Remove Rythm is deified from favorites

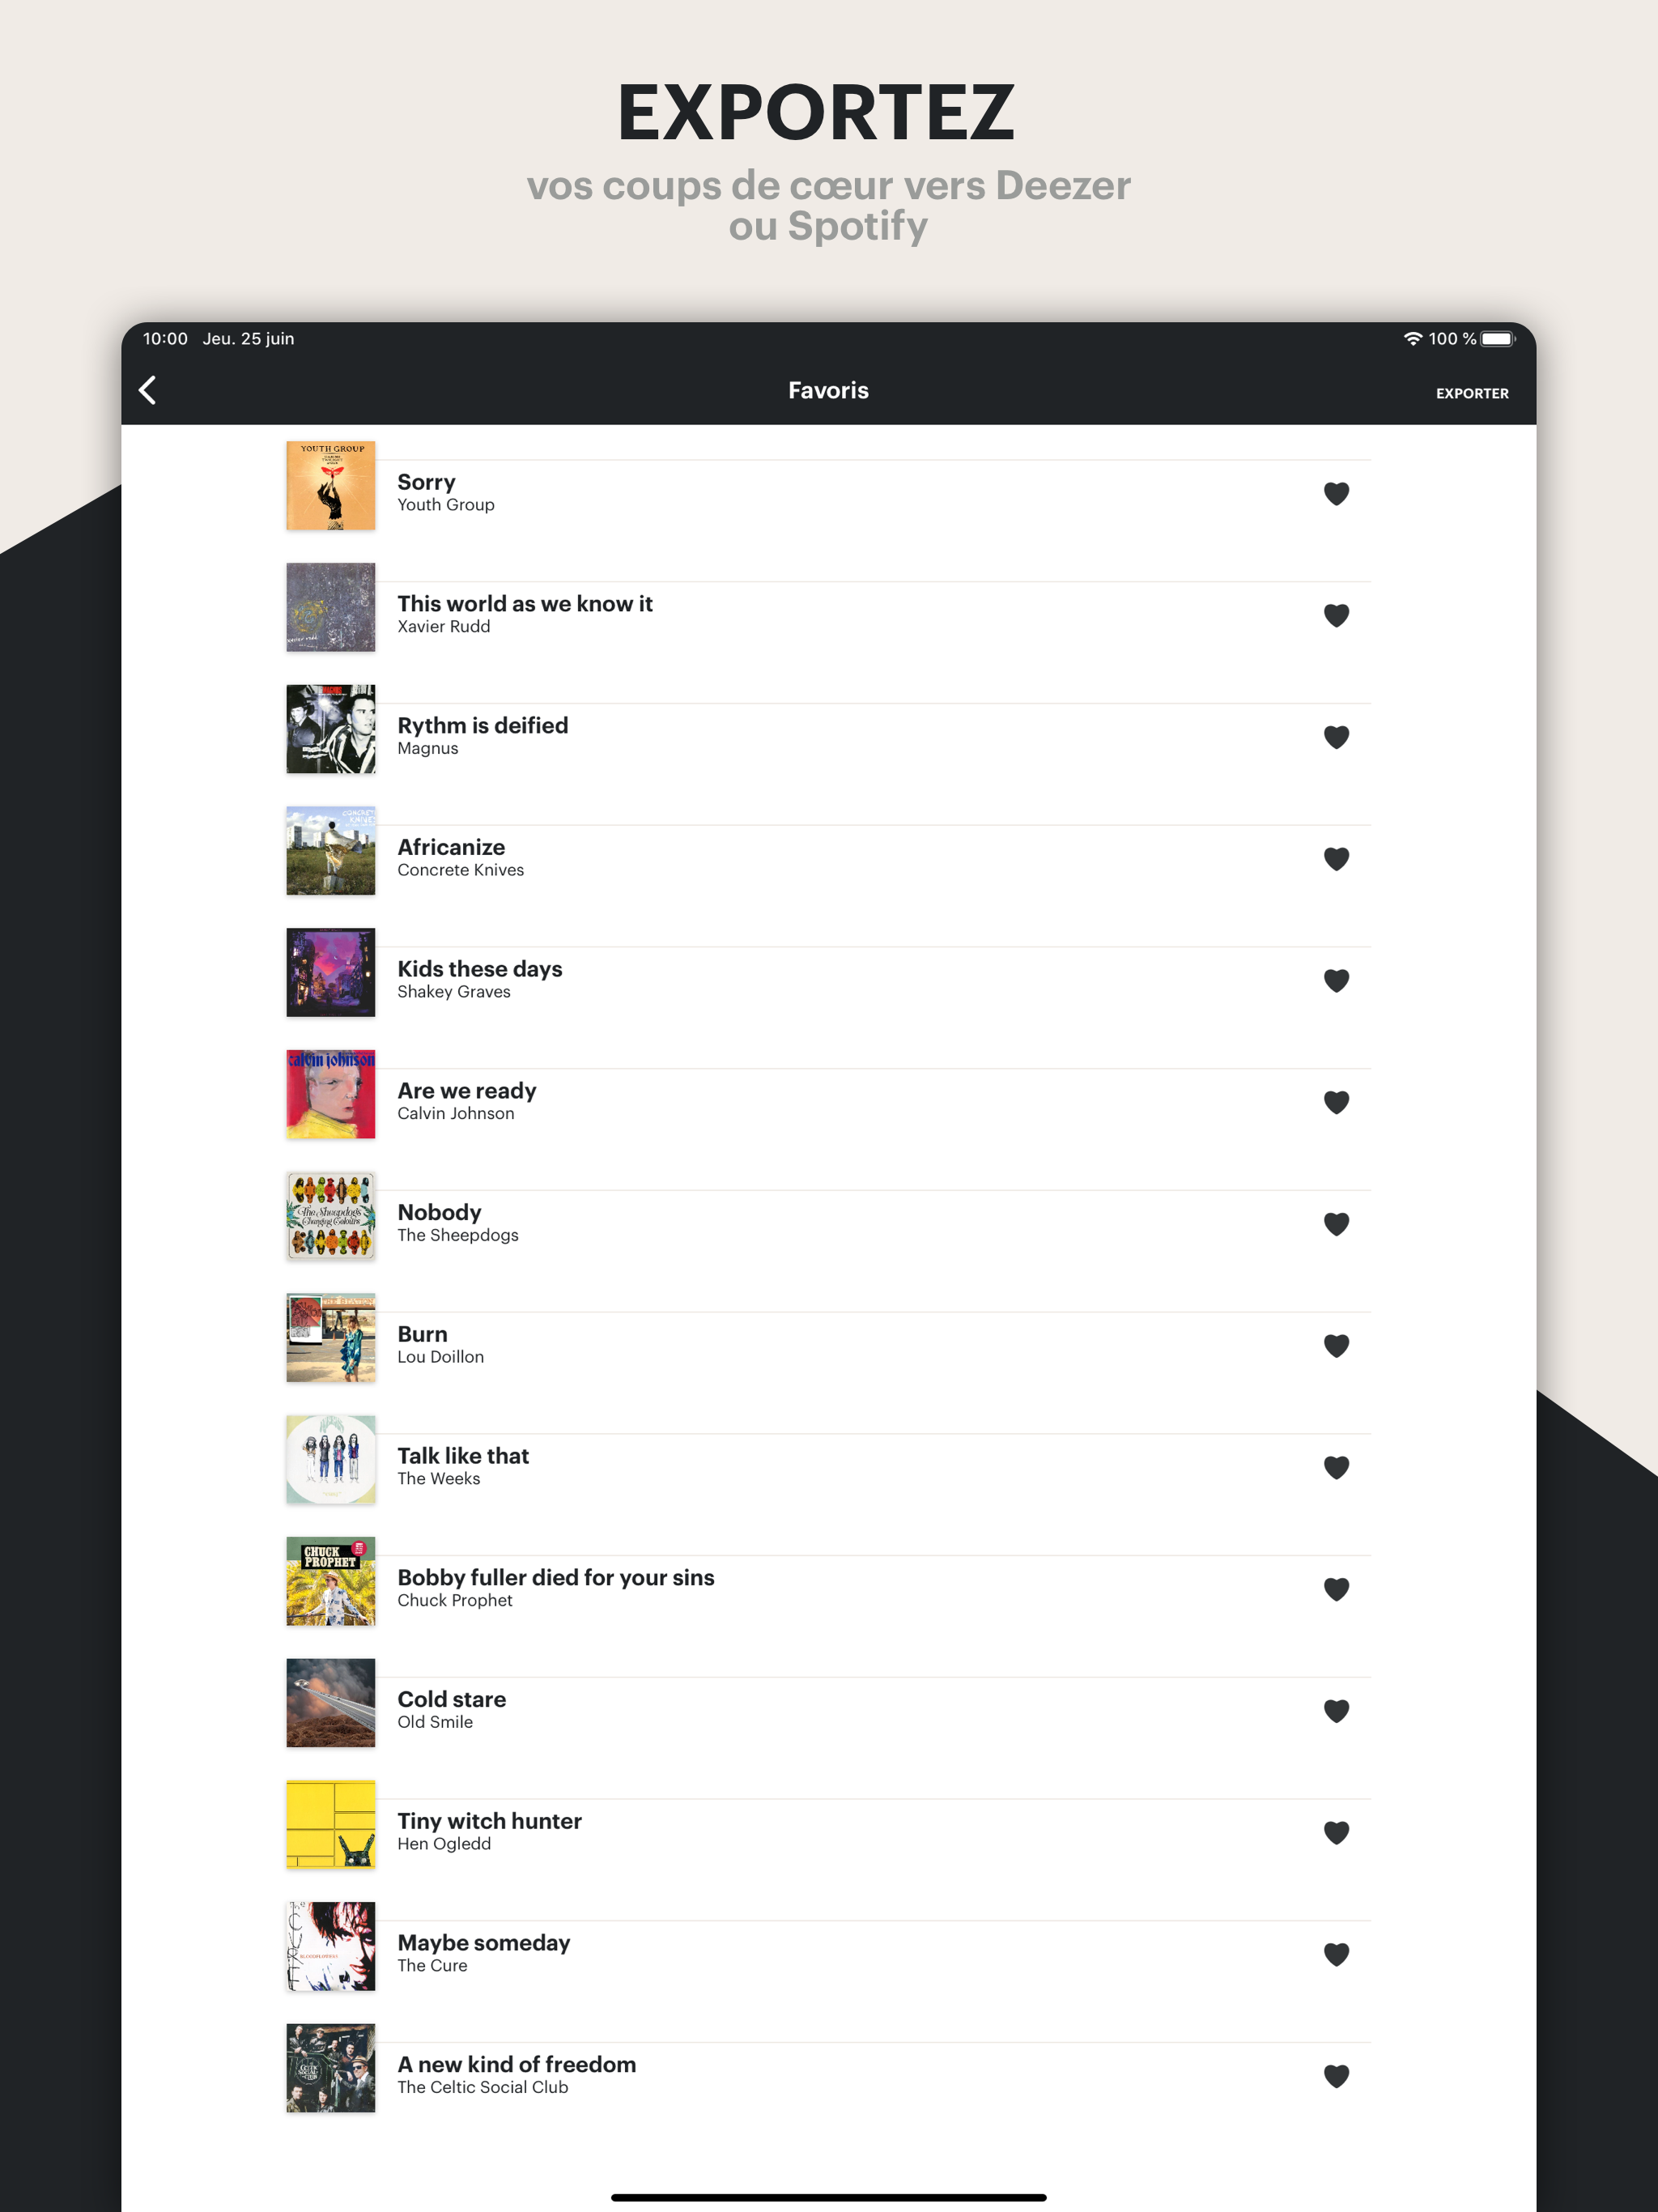1336,737
